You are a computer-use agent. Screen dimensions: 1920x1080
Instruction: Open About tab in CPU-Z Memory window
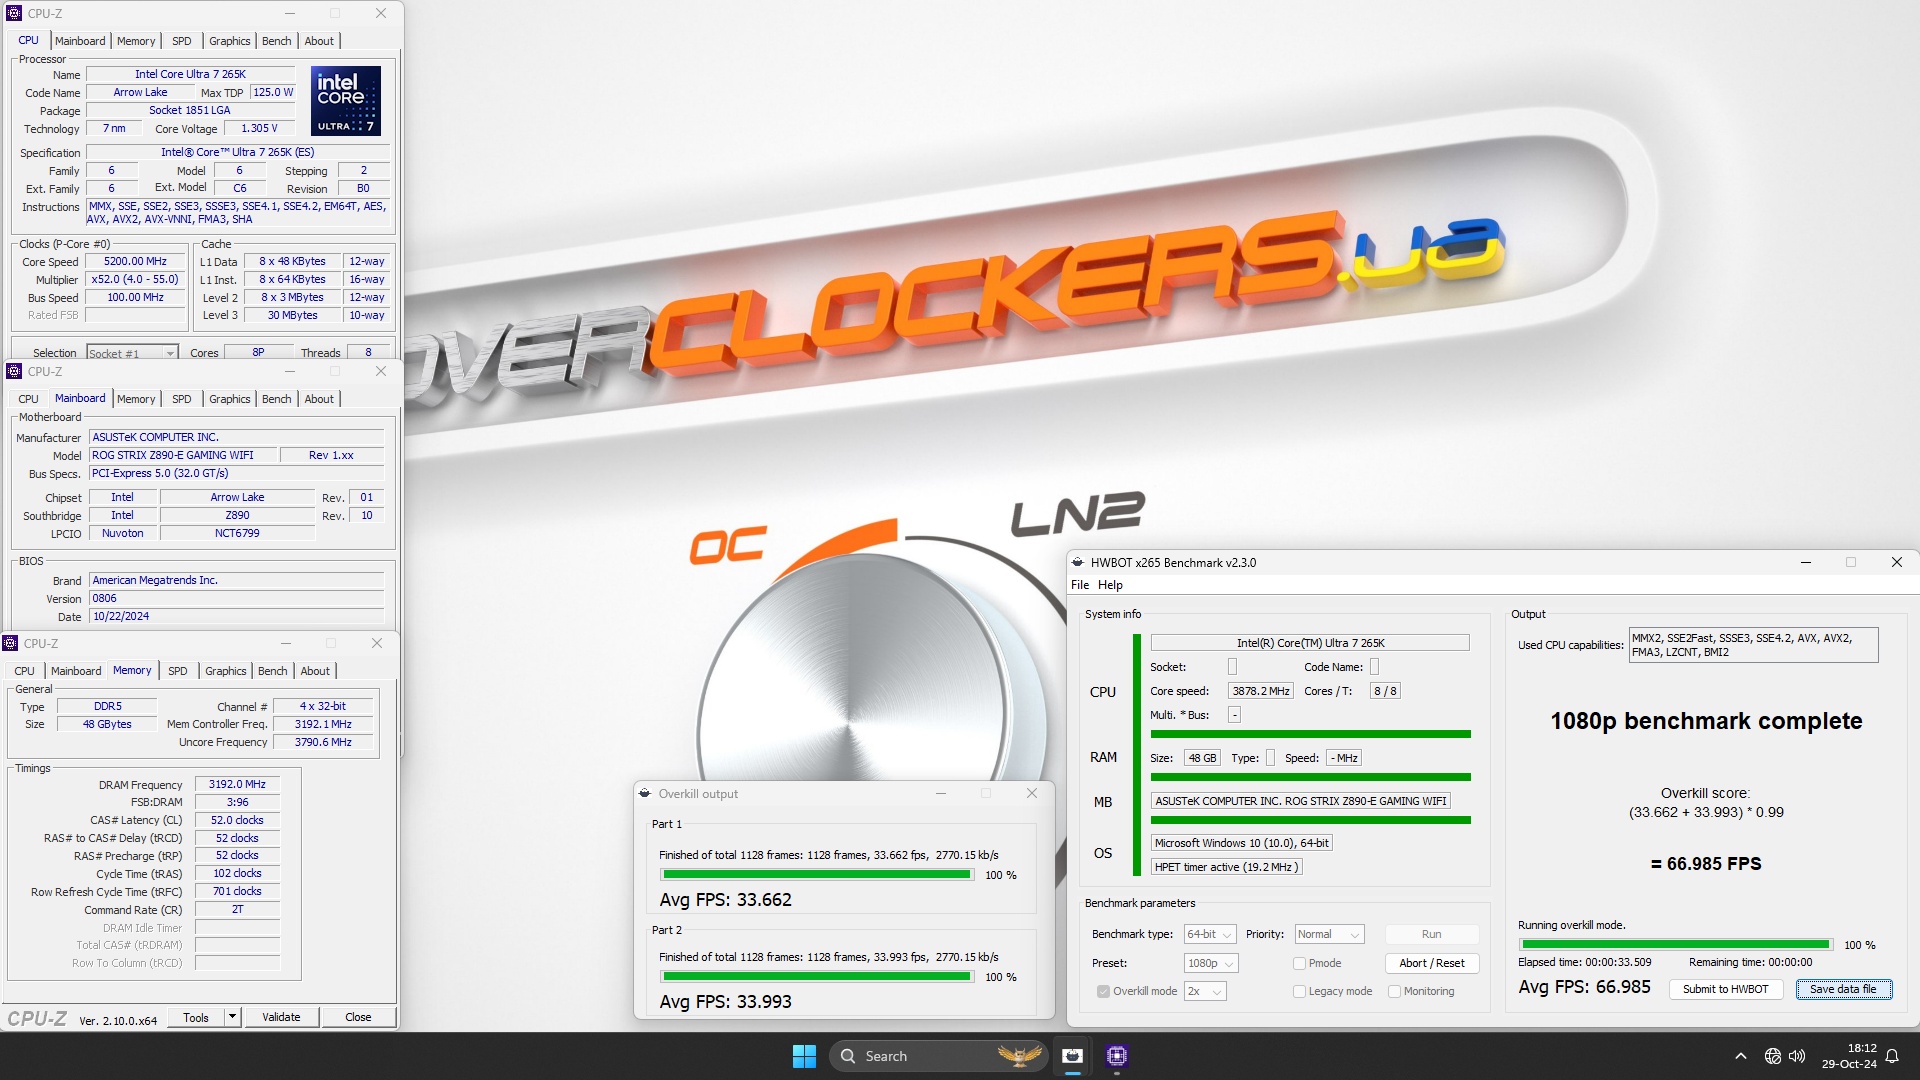point(315,671)
